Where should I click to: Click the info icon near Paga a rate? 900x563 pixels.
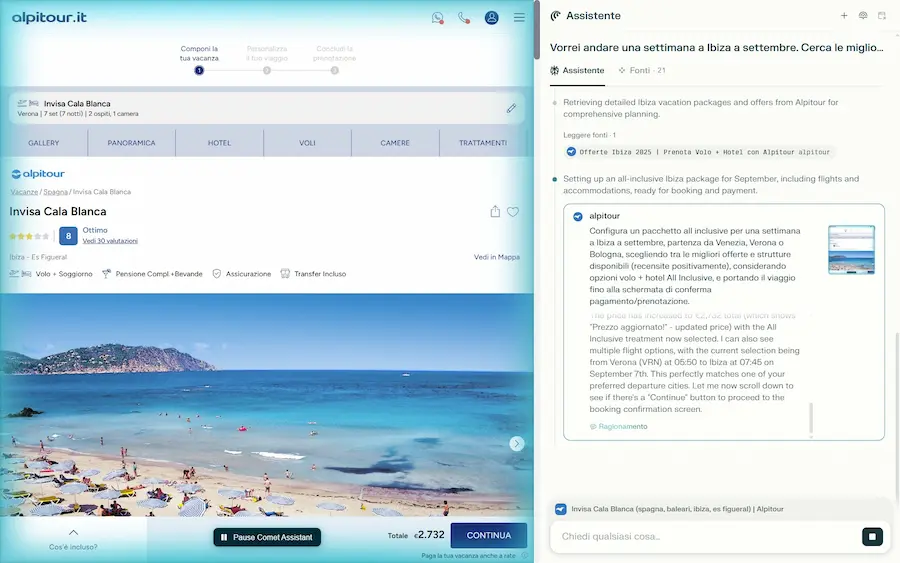[524, 556]
